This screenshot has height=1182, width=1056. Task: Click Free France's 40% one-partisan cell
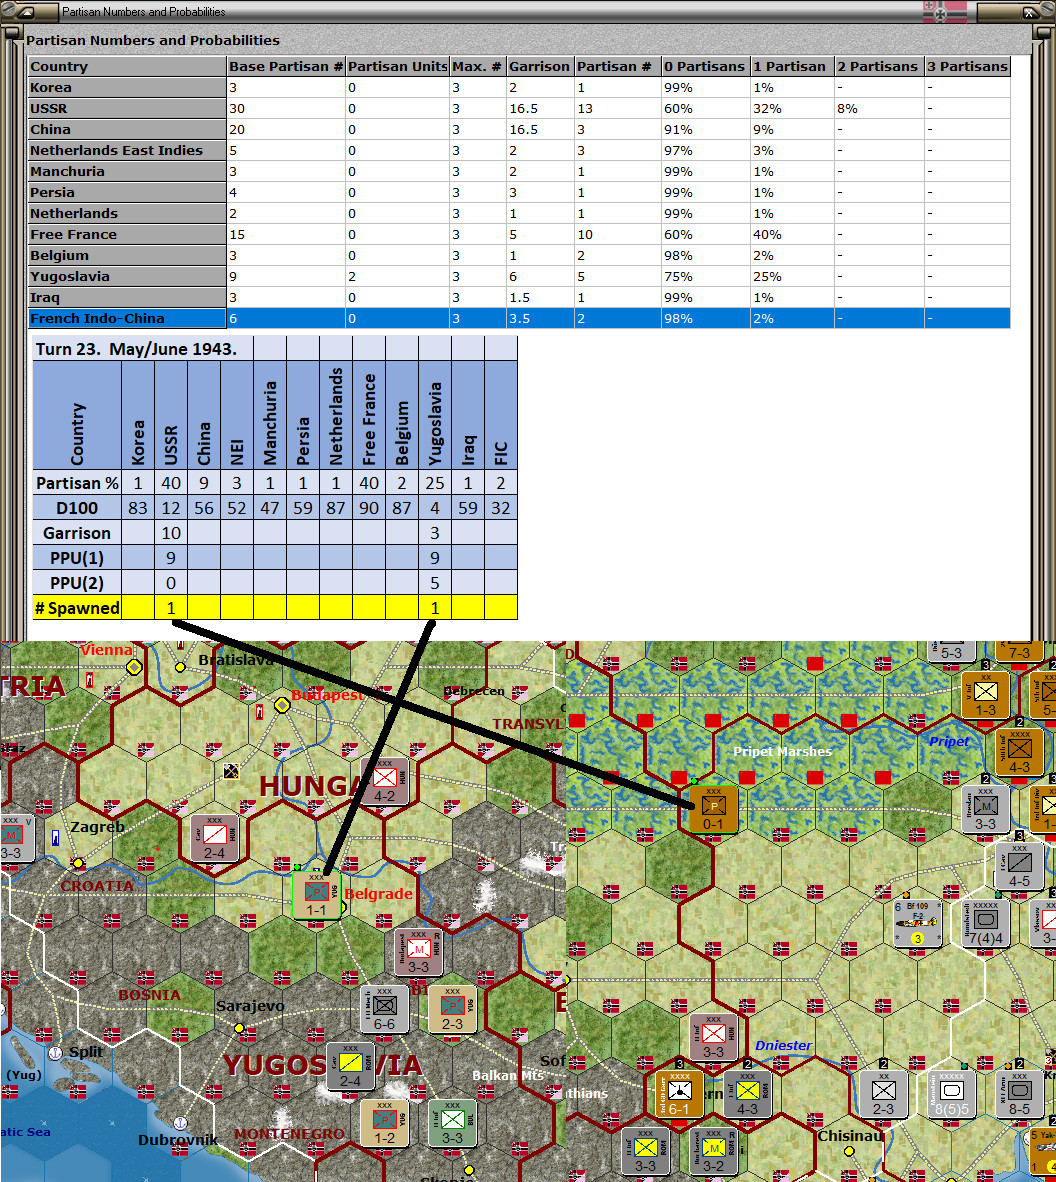point(792,234)
